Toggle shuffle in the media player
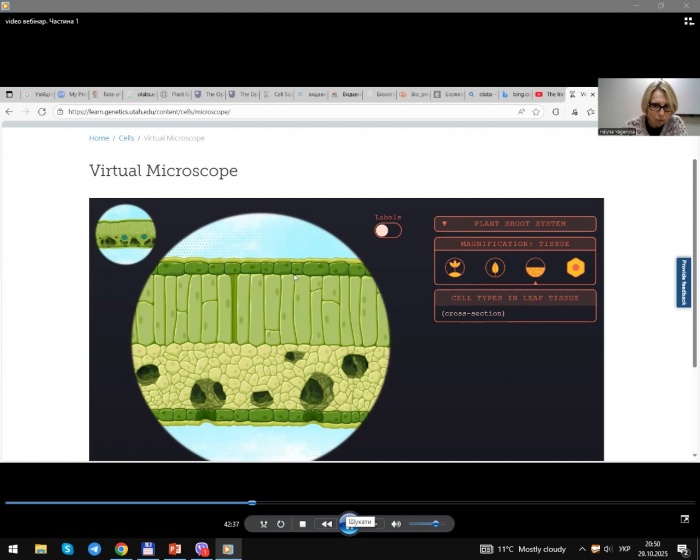This screenshot has height=560, width=700. click(264, 524)
